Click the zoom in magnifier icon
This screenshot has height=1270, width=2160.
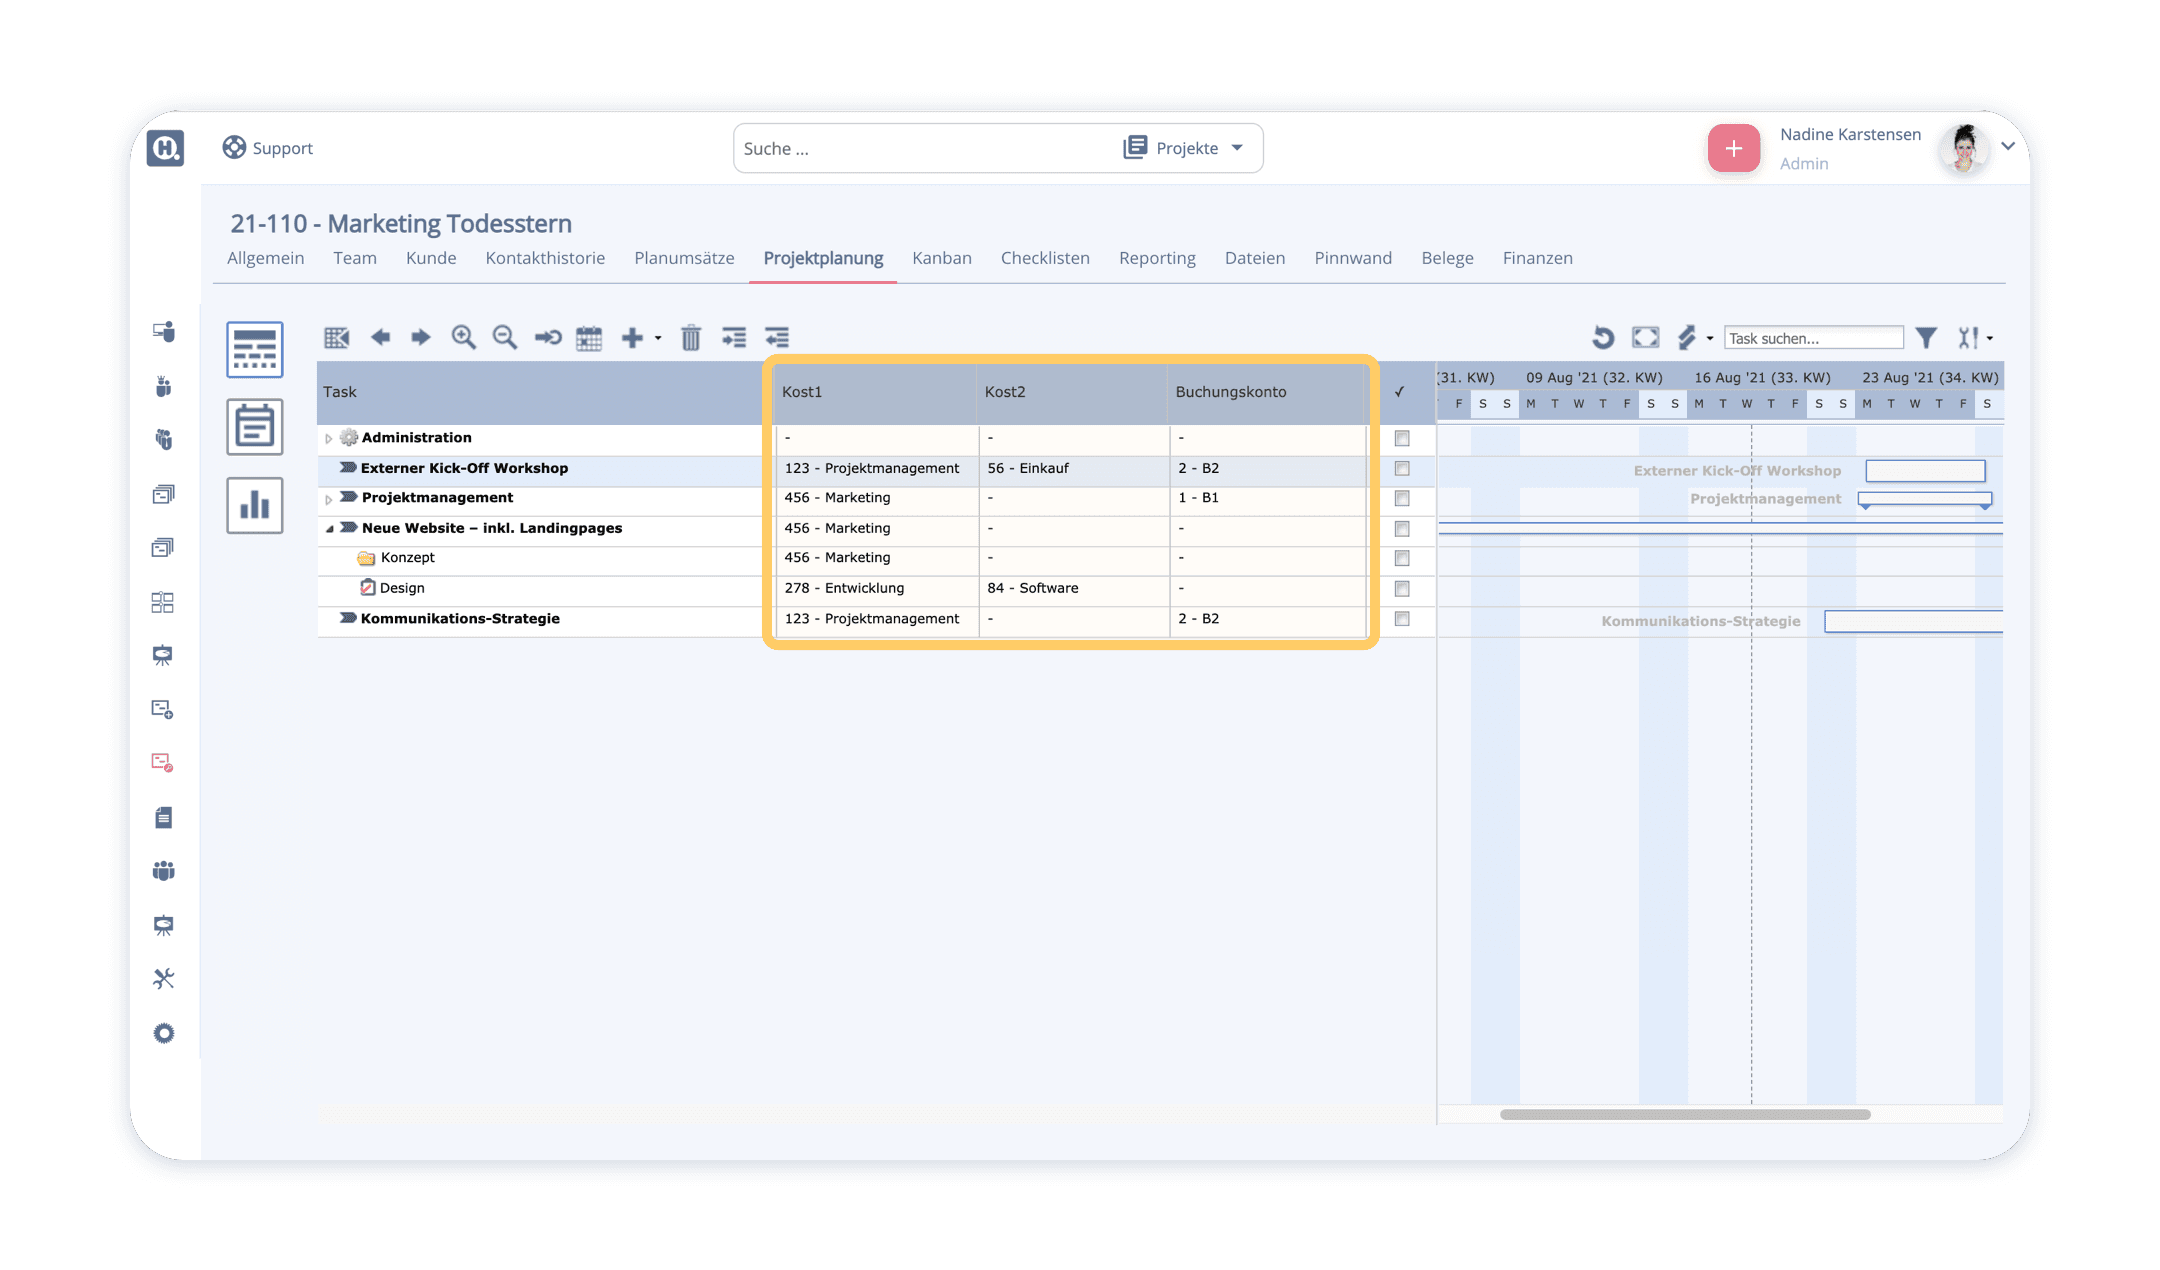(463, 338)
